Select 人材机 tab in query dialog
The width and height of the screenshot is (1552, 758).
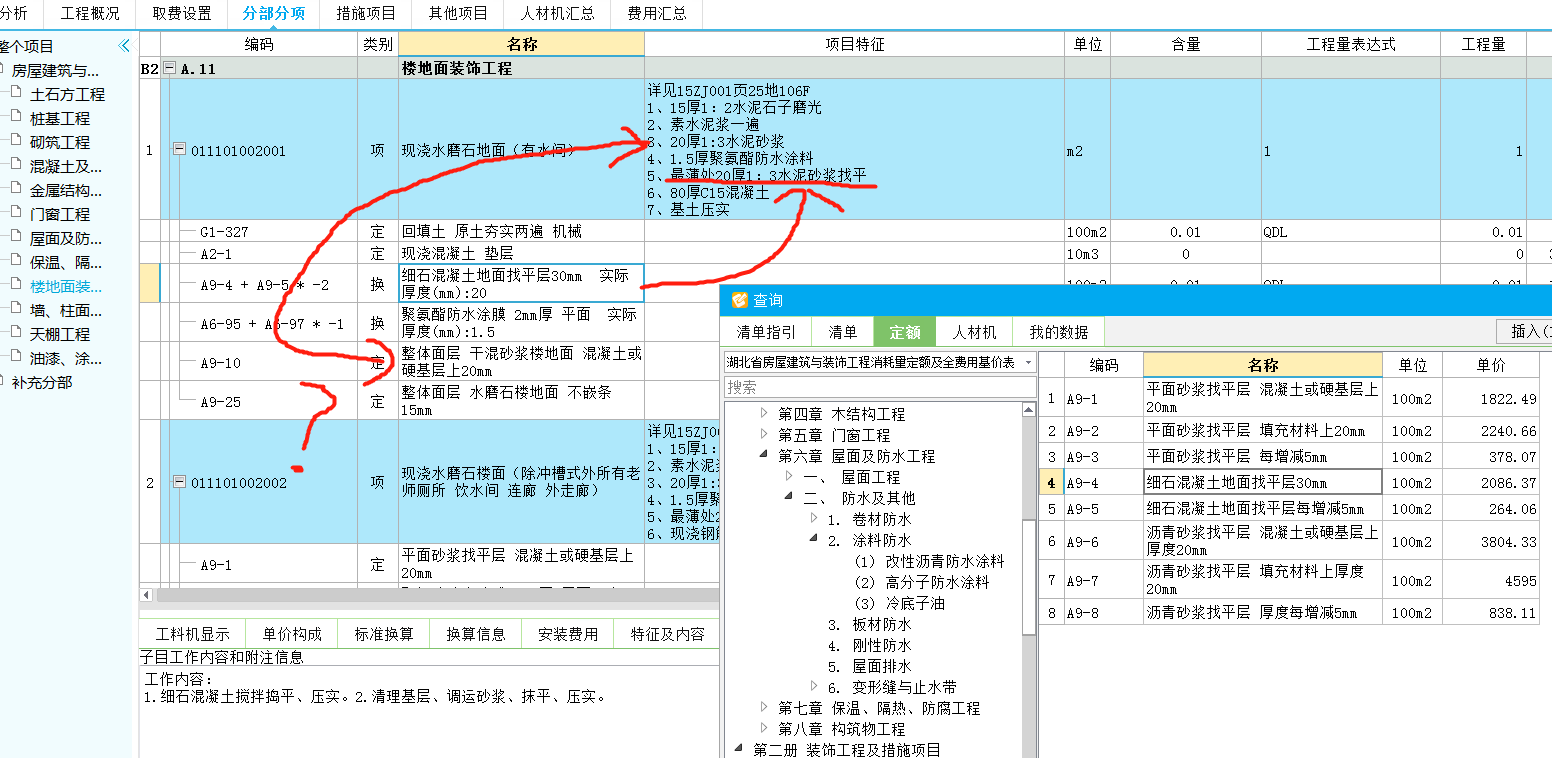pyautogui.click(x=975, y=332)
